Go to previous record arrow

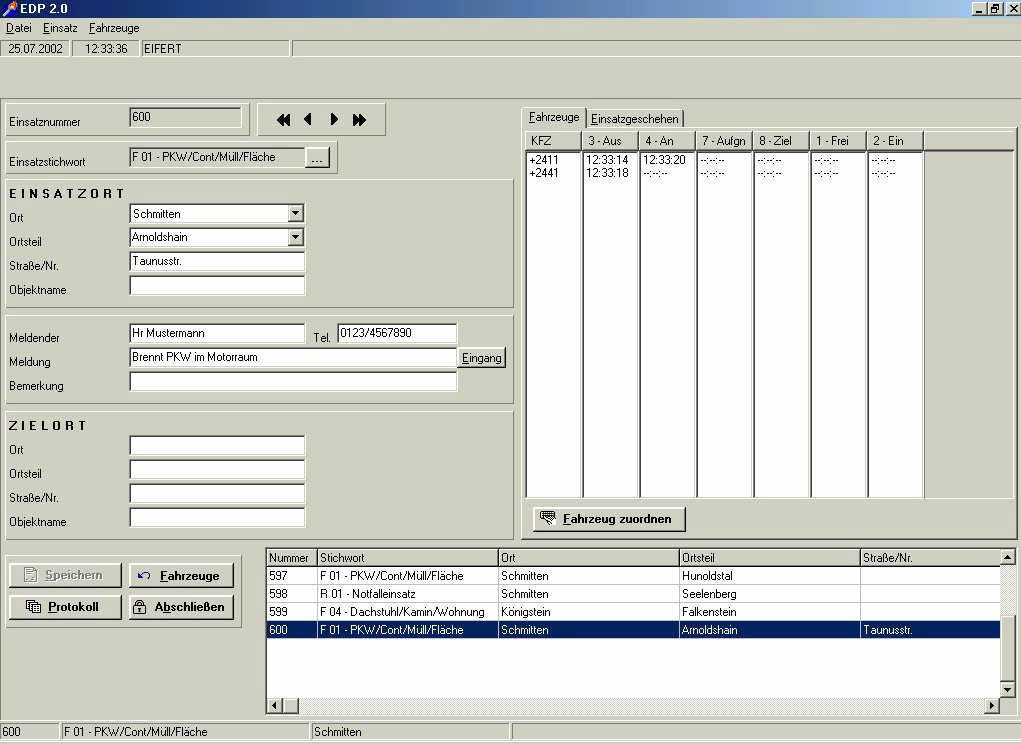pyautogui.click(x=308, y=120)
